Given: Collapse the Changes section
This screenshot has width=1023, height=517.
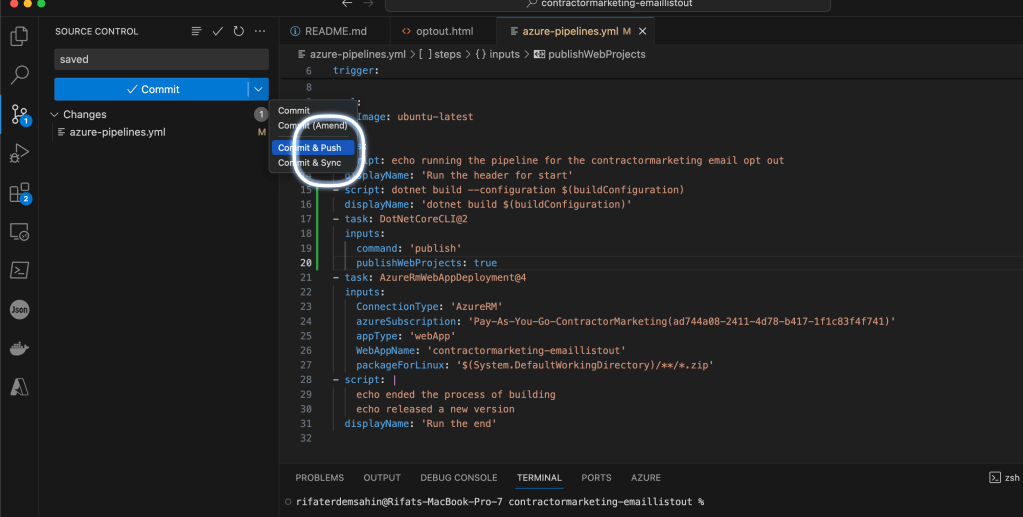Looking at the screenshot, I should pyautogui.click(x=55, y=114).
